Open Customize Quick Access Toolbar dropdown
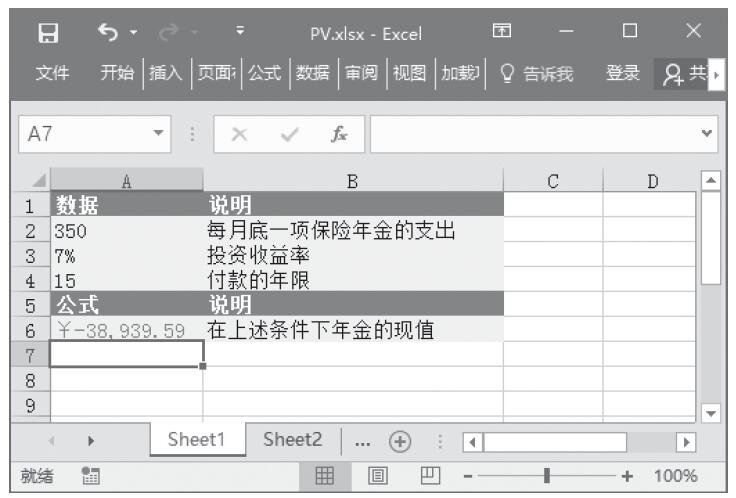 (240, 33)
